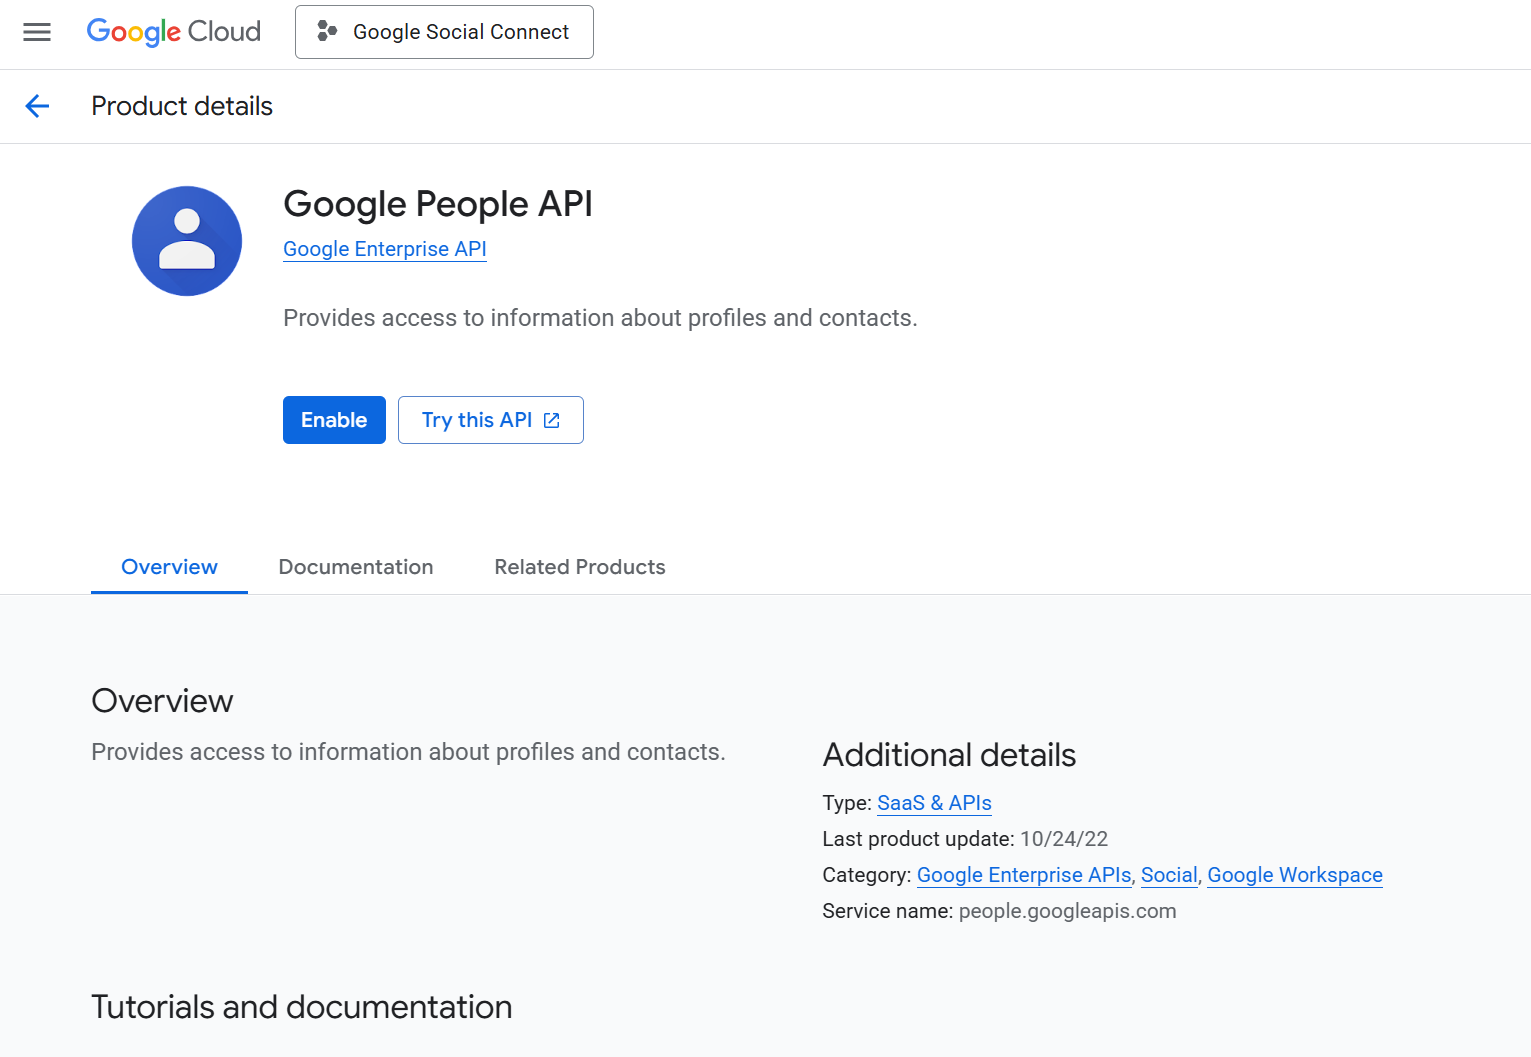
Task: Switch to the Overview tab
Action: tap(169, 567)
